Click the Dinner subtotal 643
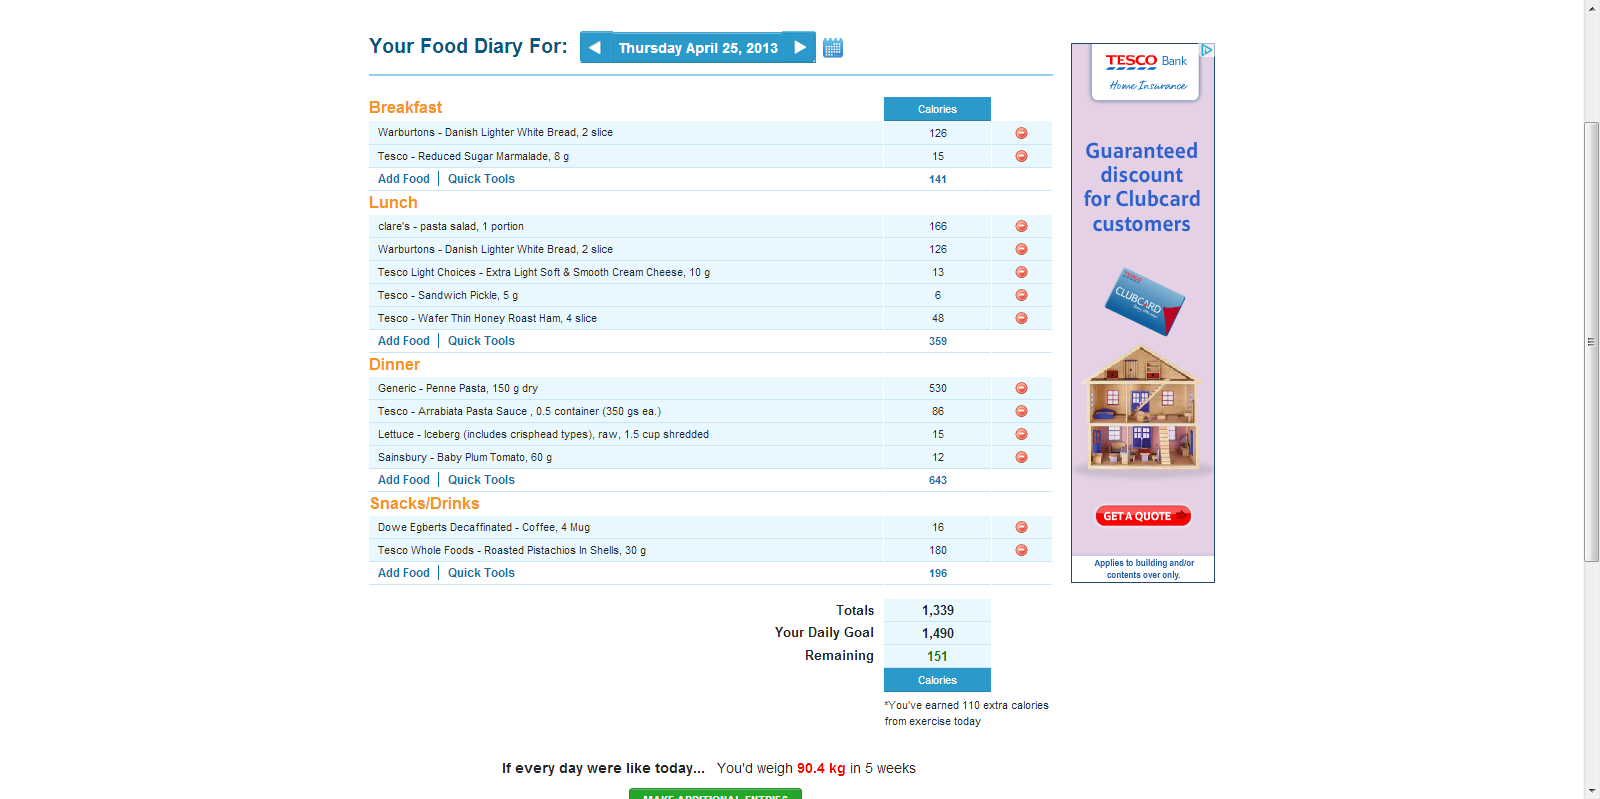This screenshot has height=799, width=1600. coord(938,480)
